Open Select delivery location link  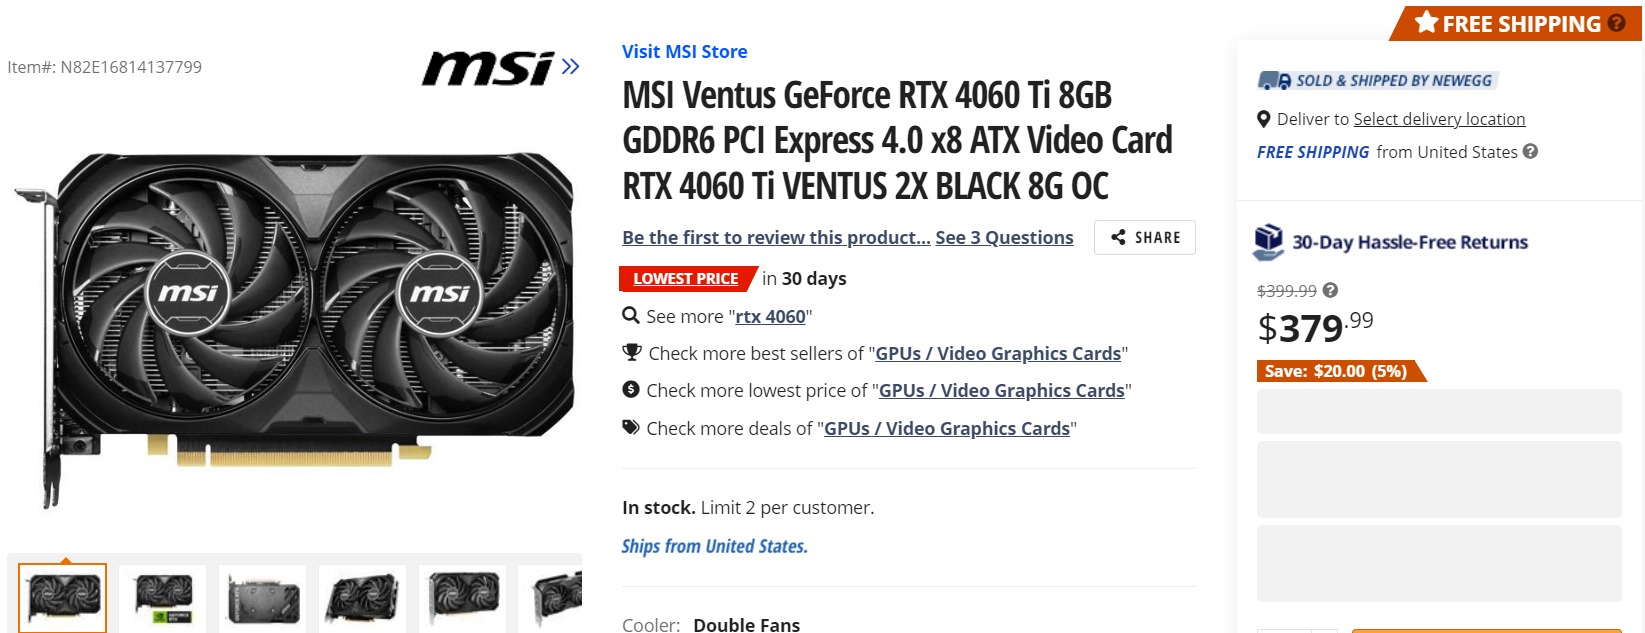point(1439,119)
